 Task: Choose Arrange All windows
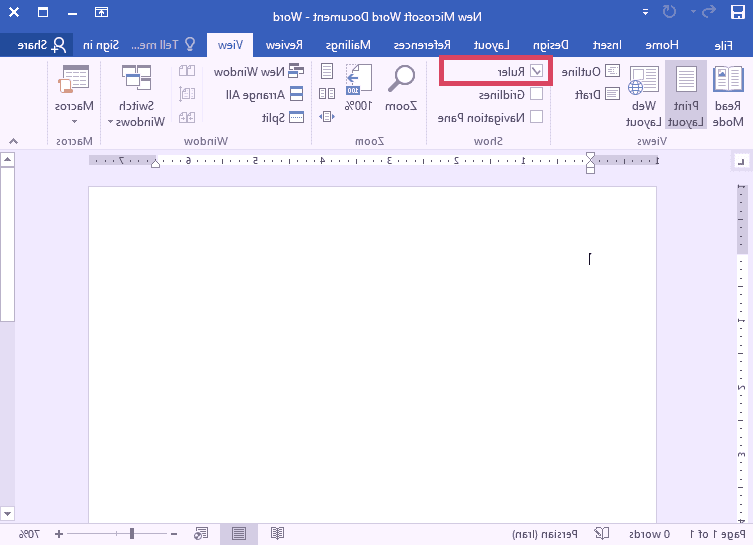pyautogui.click(x=295, y=94)
